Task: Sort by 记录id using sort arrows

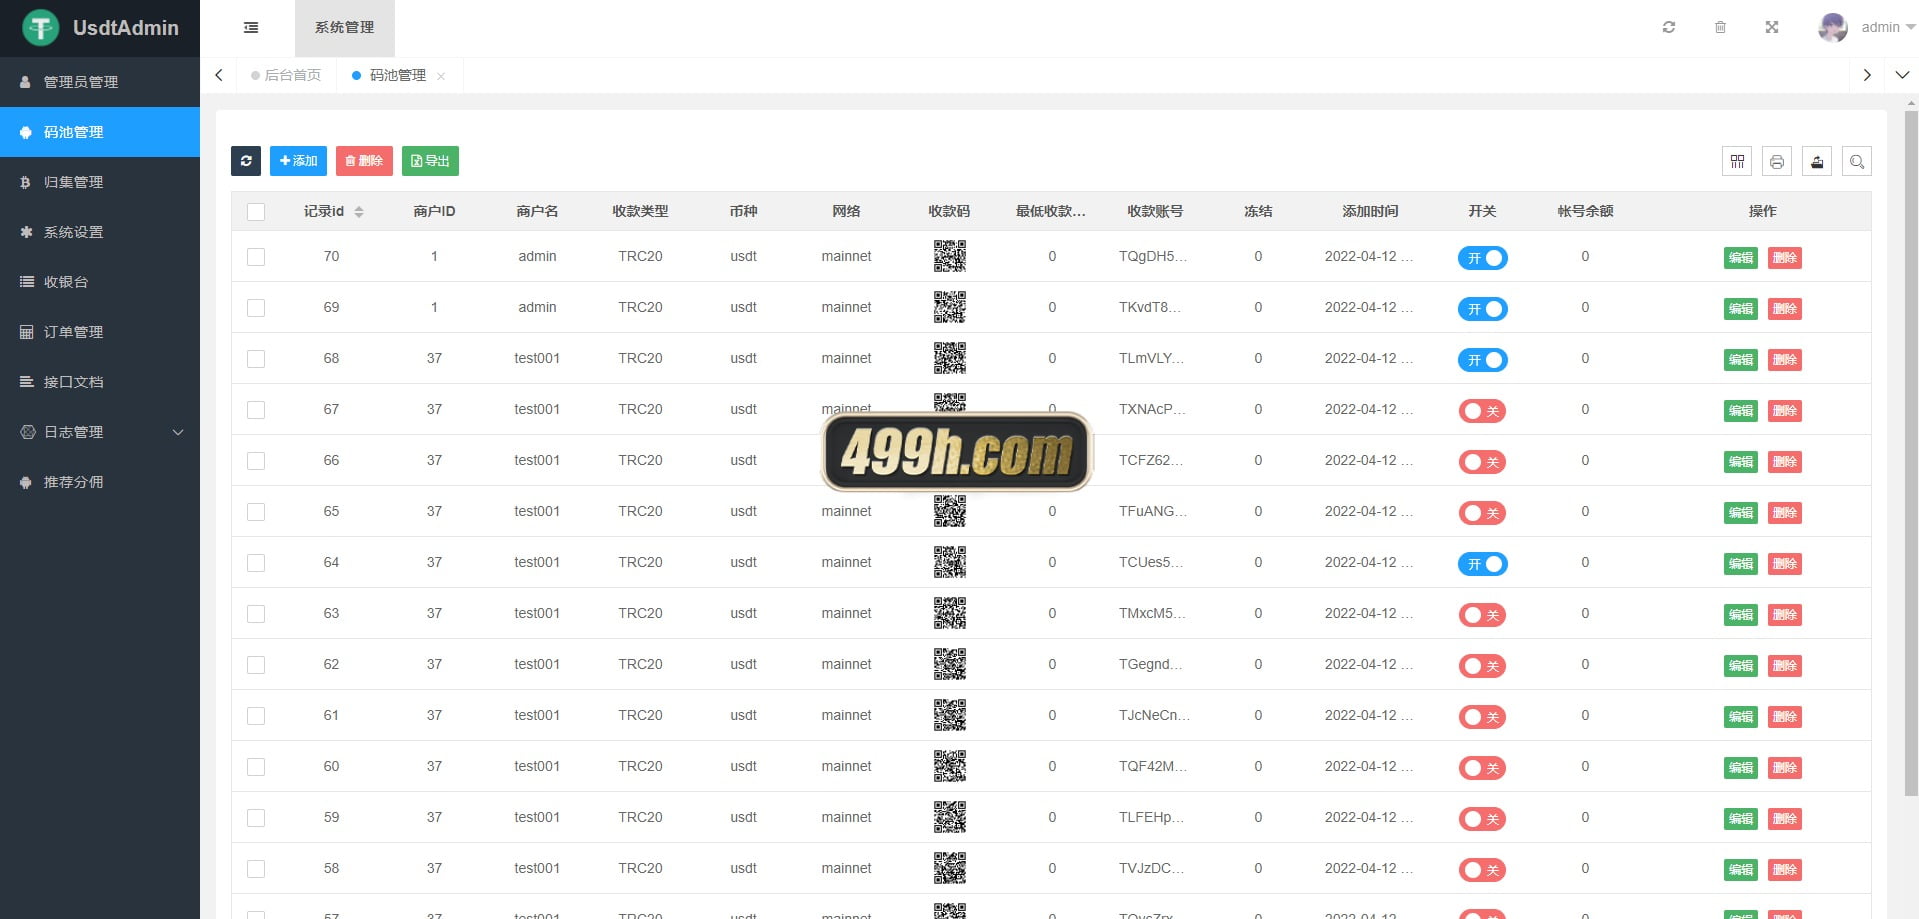Action: coord(359,212)
